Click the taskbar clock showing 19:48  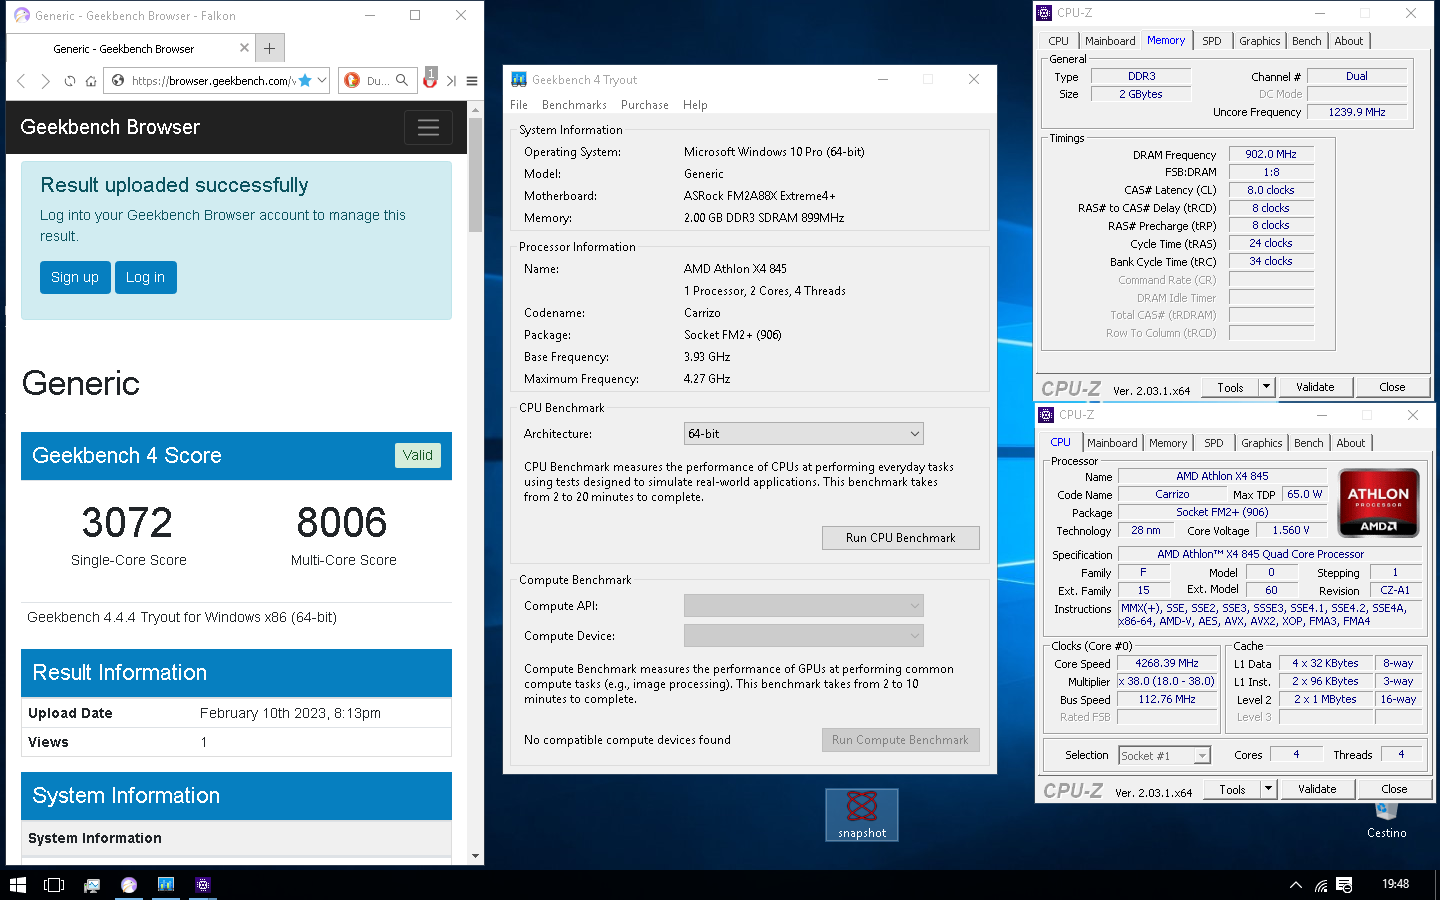[1395, 884]
